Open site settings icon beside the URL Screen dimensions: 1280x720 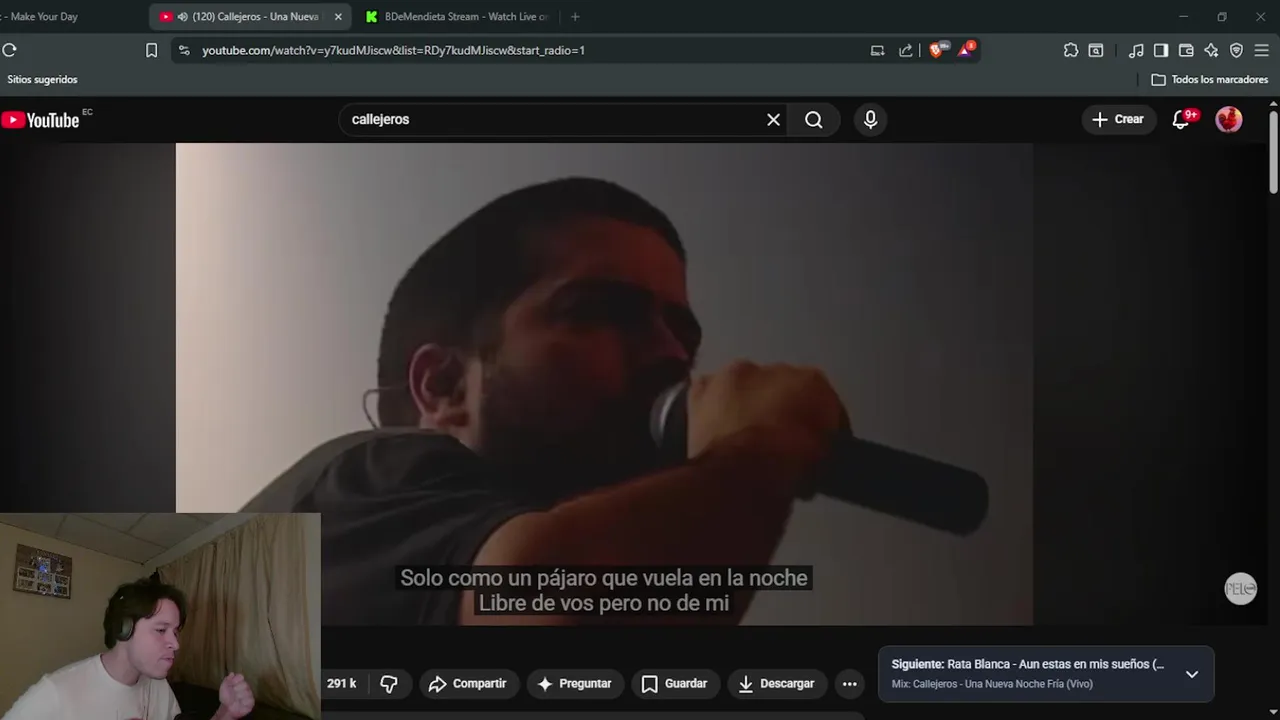[x=183, y=50]
